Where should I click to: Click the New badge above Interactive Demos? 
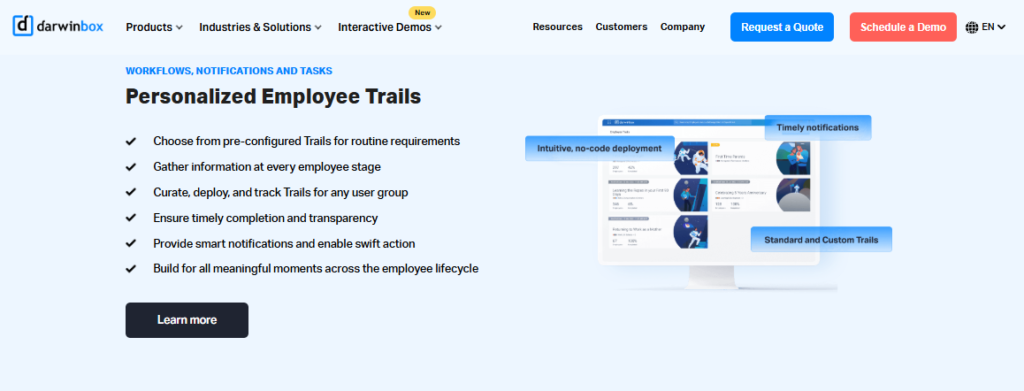[x=422, y=12]
